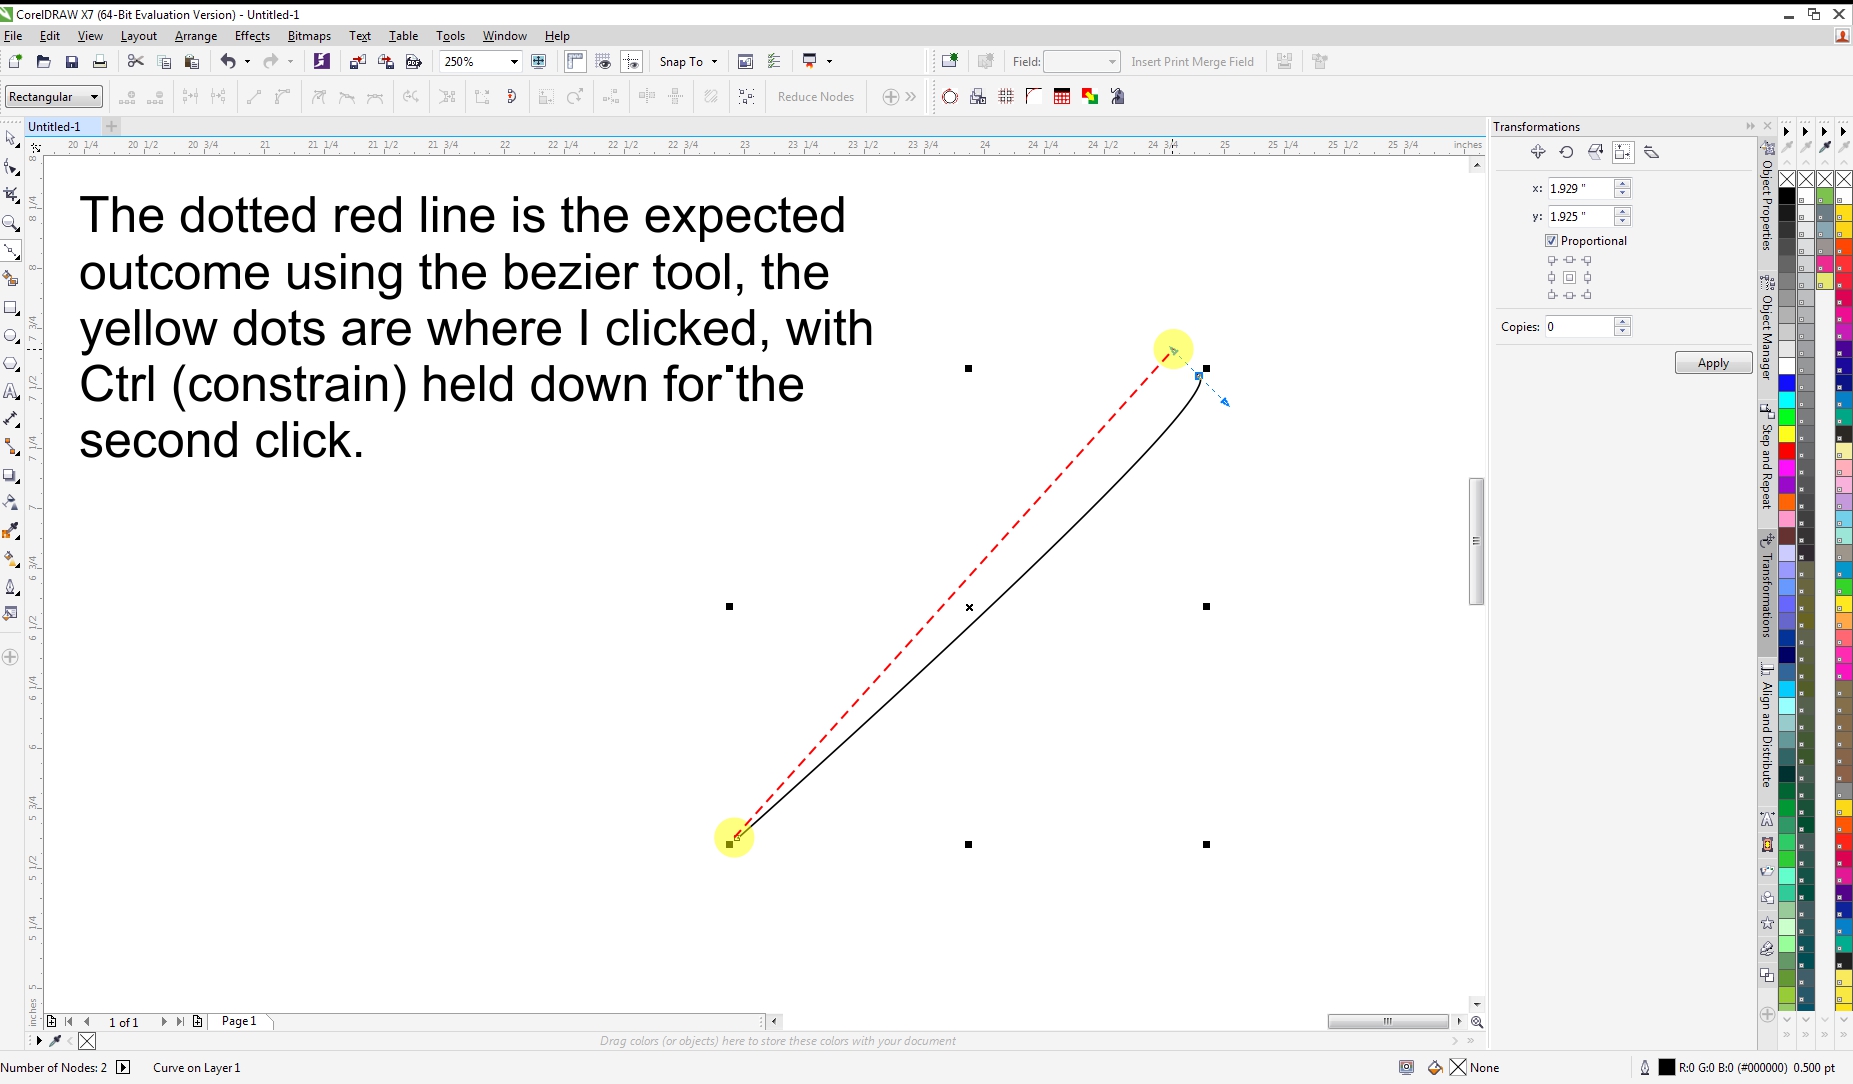Open the Rotate transformation tab icon
Viewport: 1853px width, 1084px height.
pos(1566,152)
